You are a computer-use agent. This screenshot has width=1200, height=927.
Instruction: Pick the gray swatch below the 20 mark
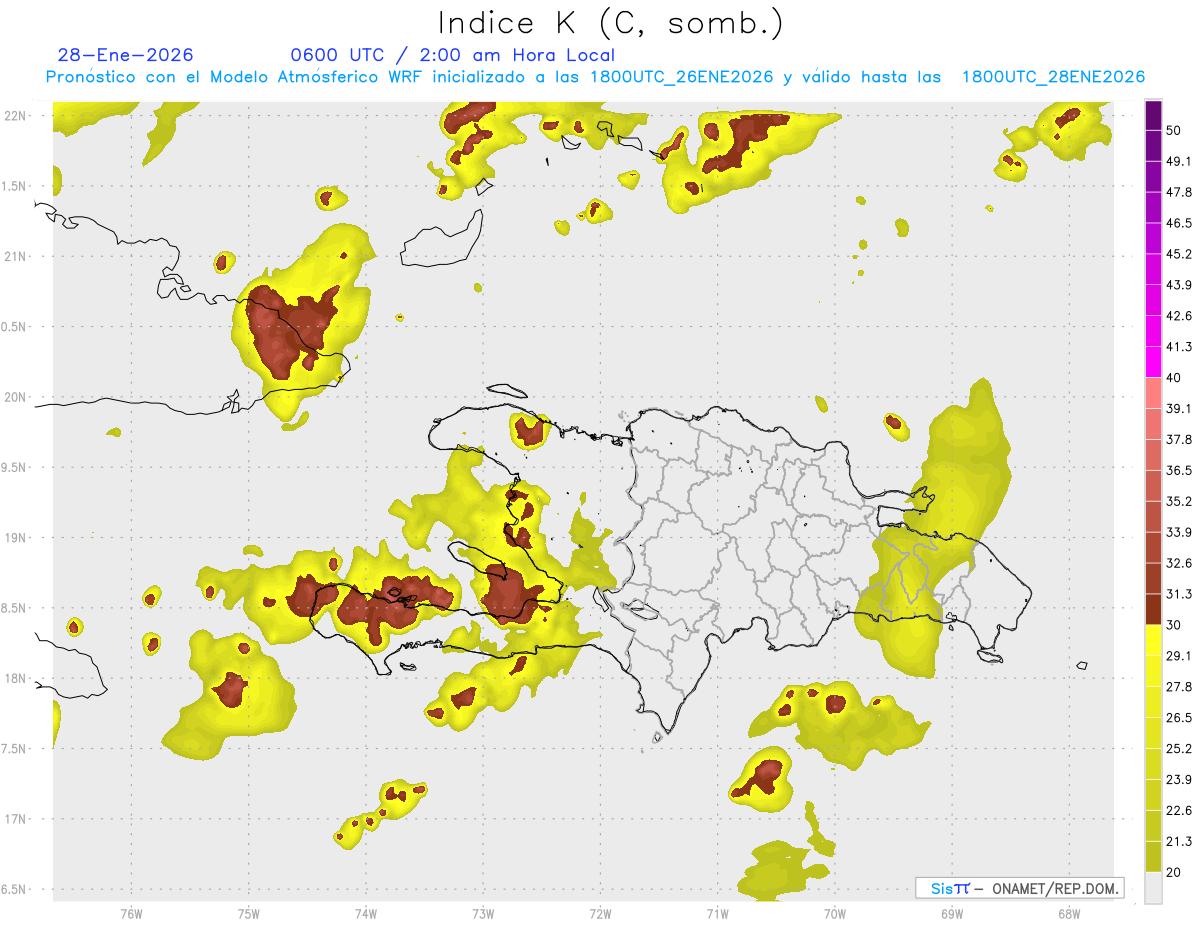pyautogui.click(x=1154, y=888)
